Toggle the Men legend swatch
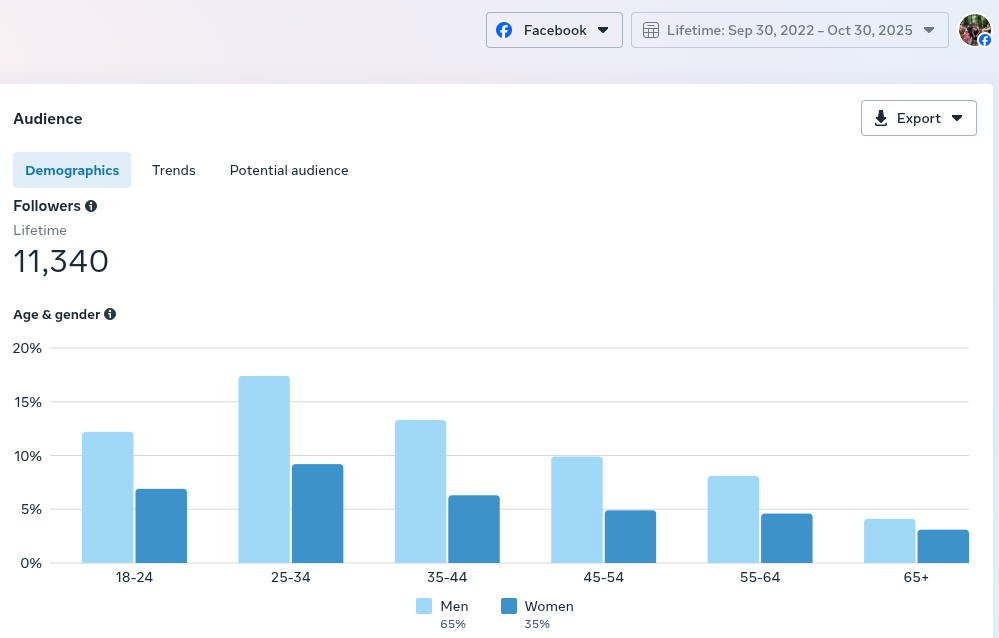The height and width of the screenshot is (638, 999). pos(424,606)
